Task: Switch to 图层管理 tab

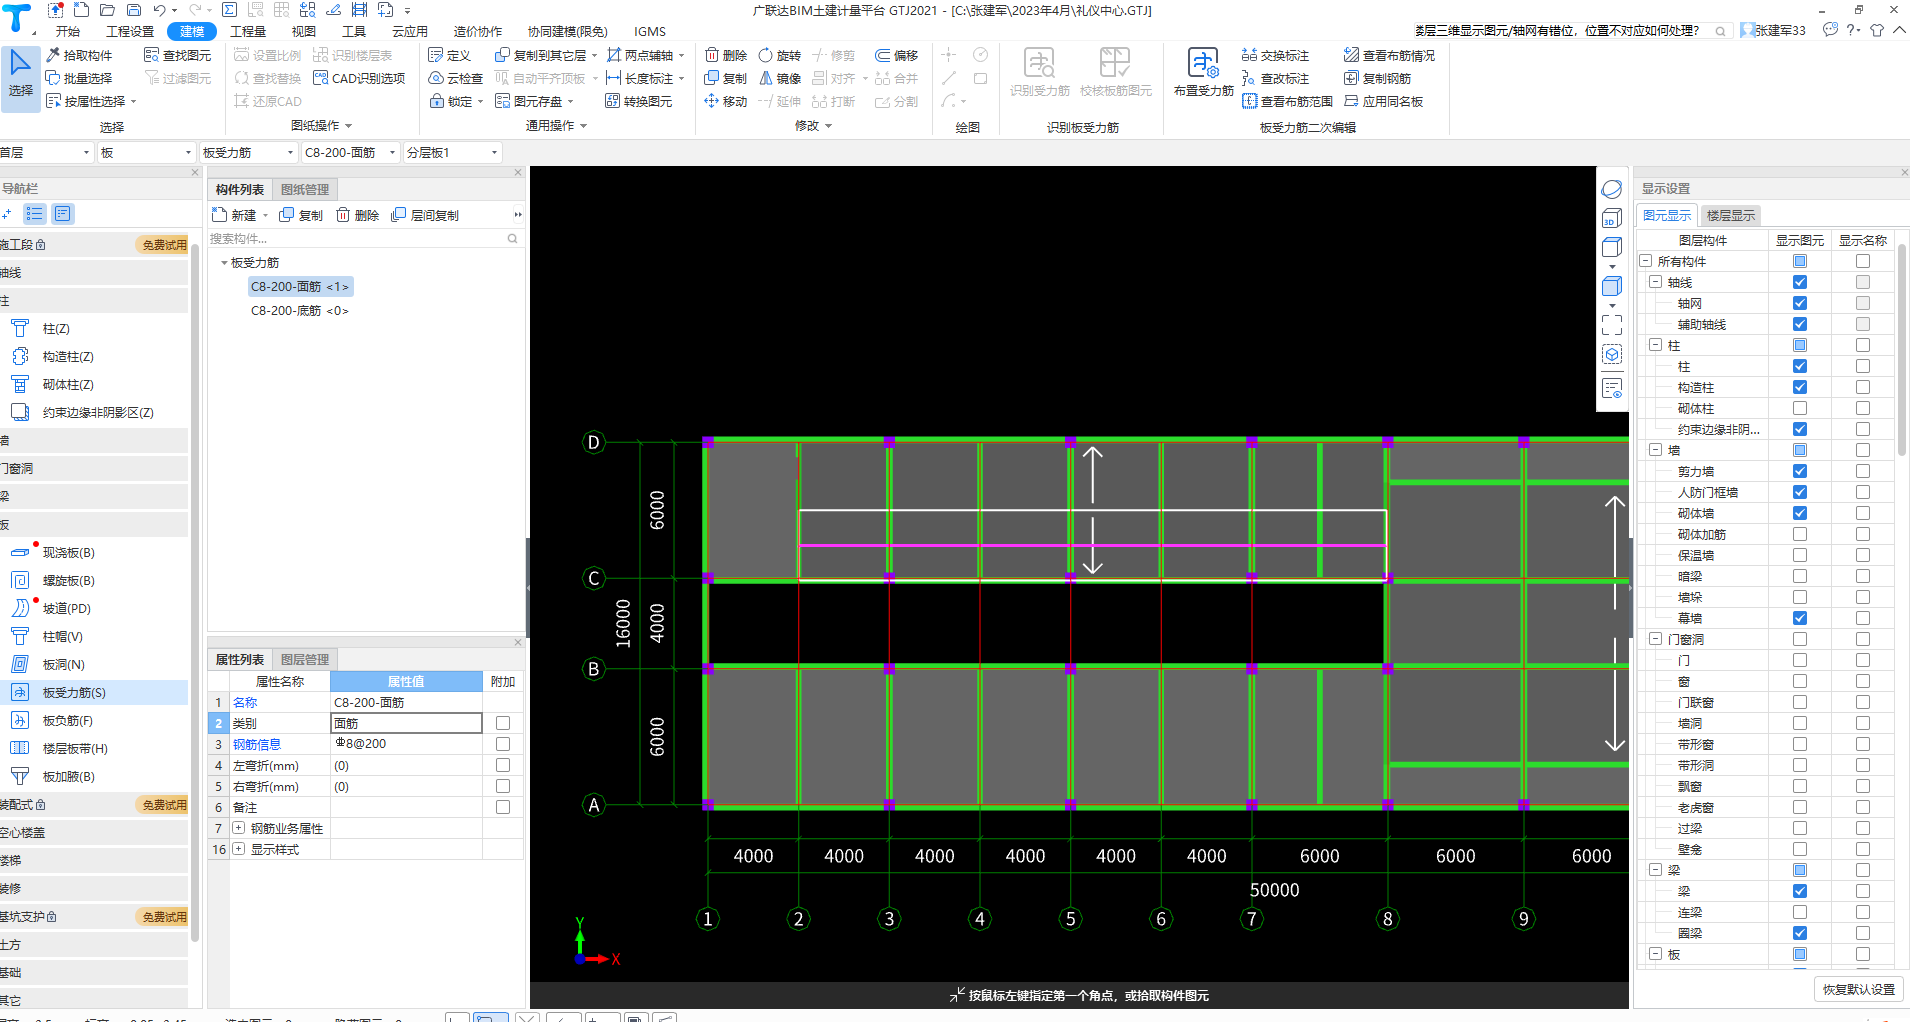Action: [305, 659]
